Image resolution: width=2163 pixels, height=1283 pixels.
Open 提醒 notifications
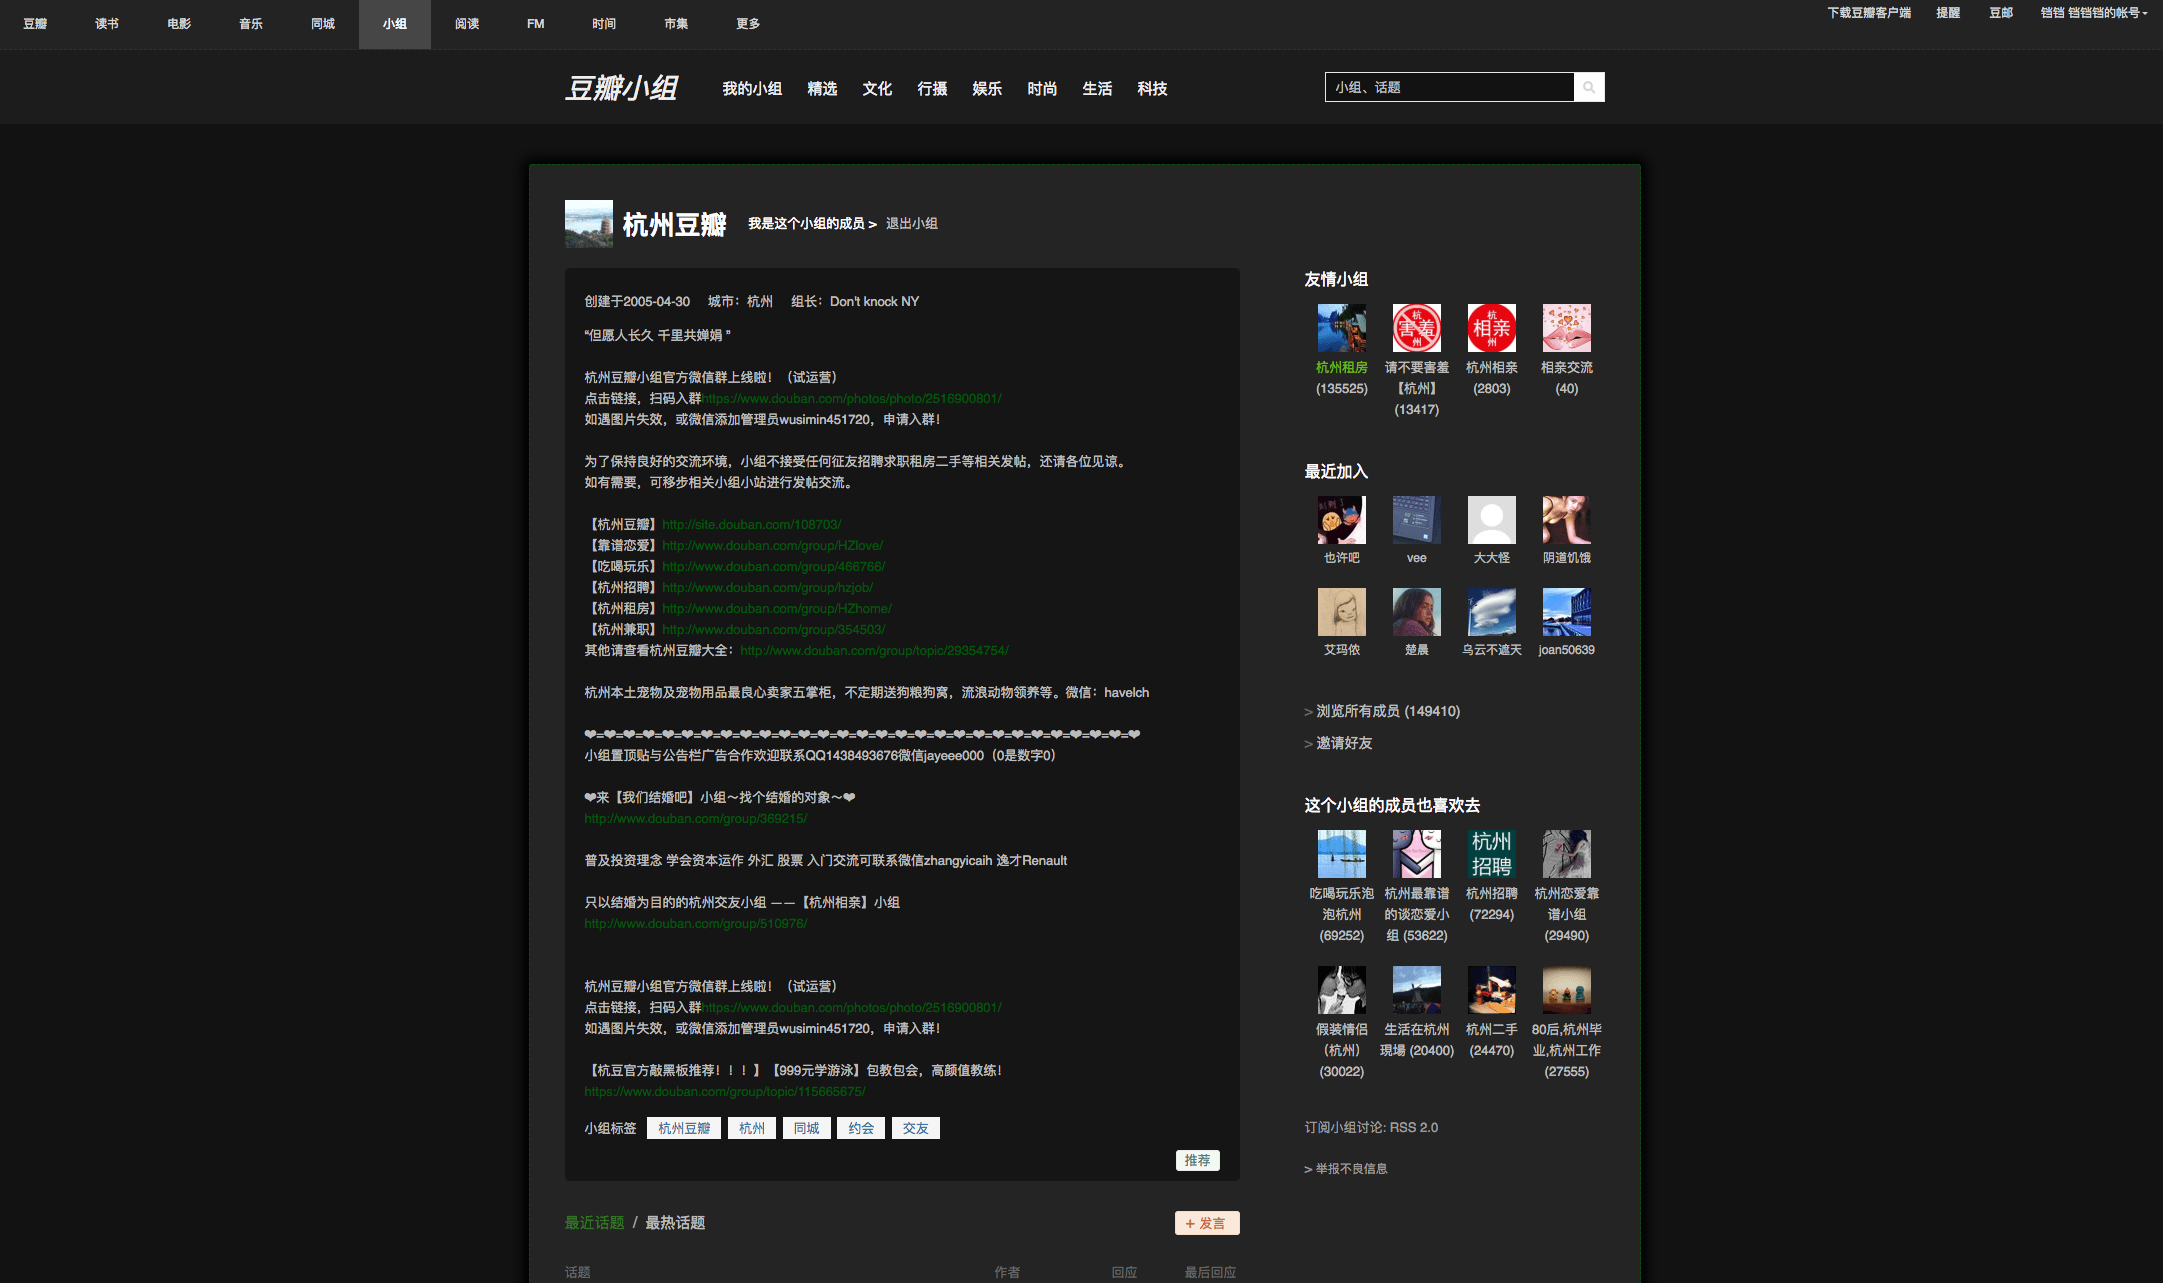pos(1948,13)
